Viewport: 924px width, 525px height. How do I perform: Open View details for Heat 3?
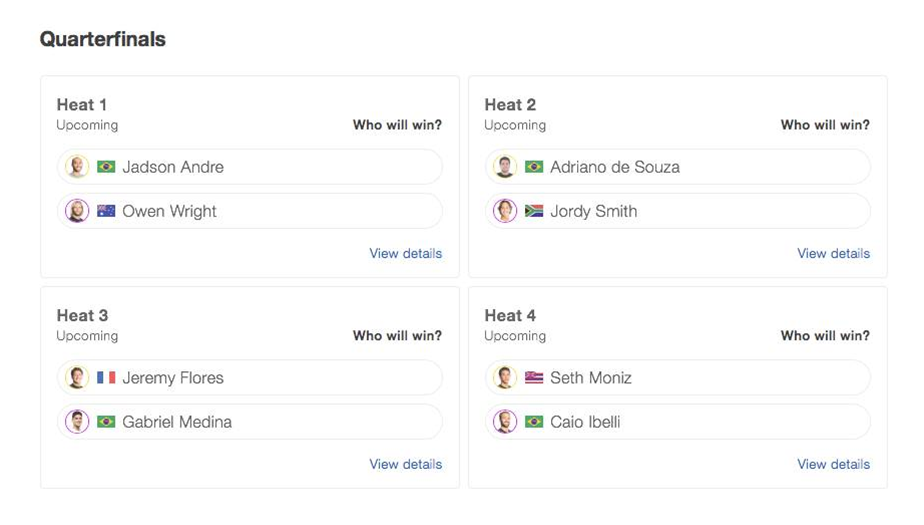tap(405, 464)
